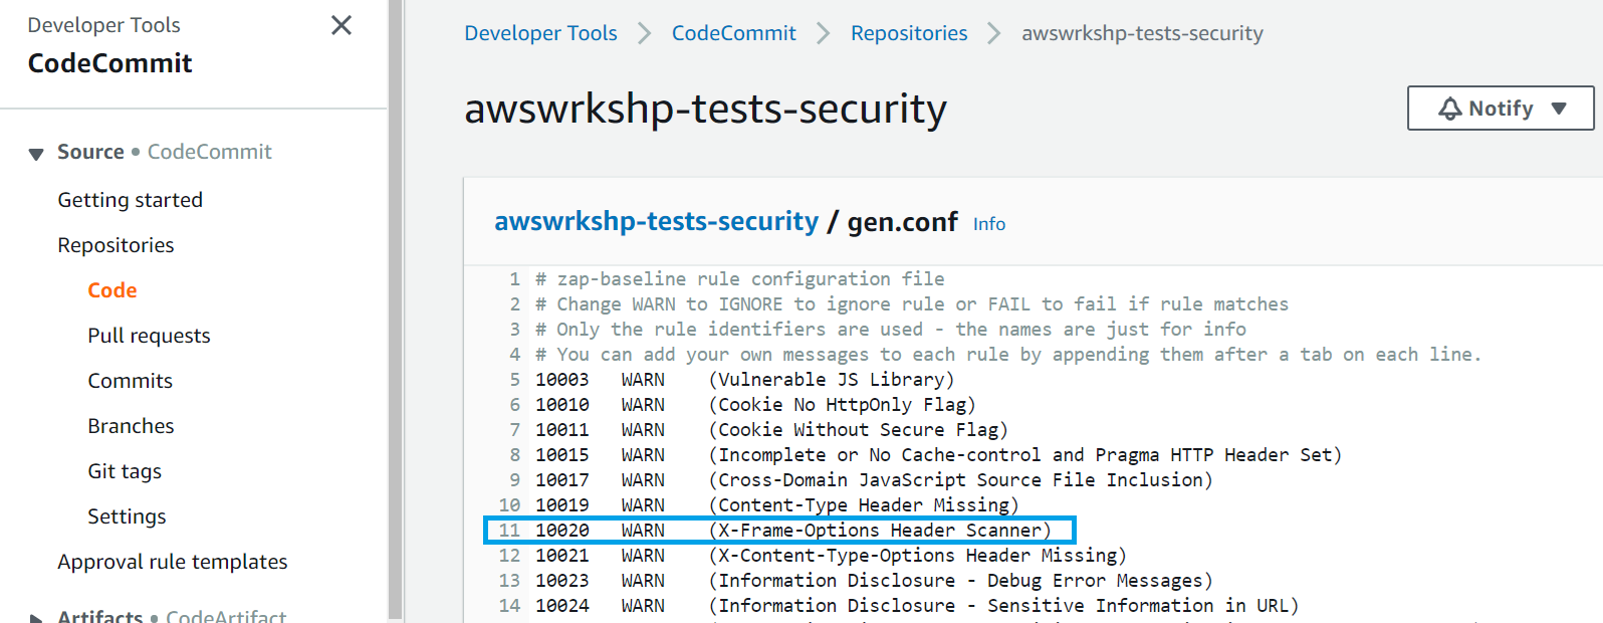Open the Code section
This screenshot has height=623, width=1603.
tap(112, 290)
